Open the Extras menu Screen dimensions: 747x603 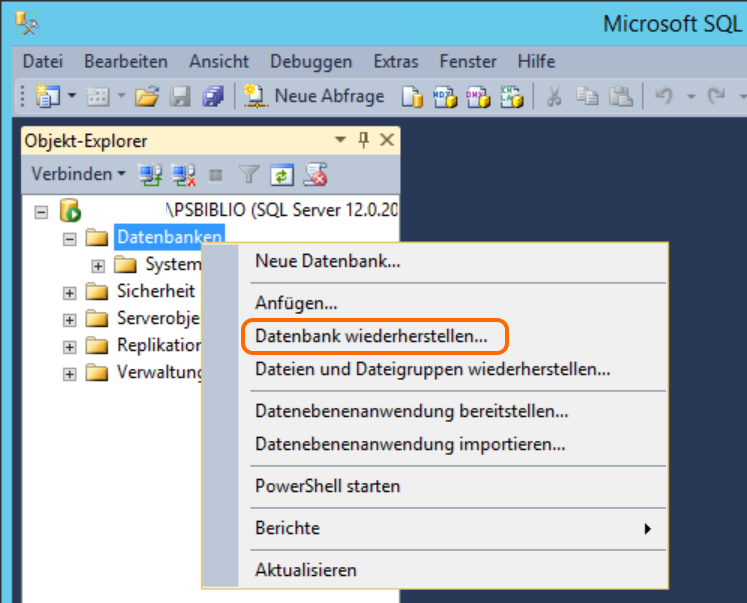[396, 62]
